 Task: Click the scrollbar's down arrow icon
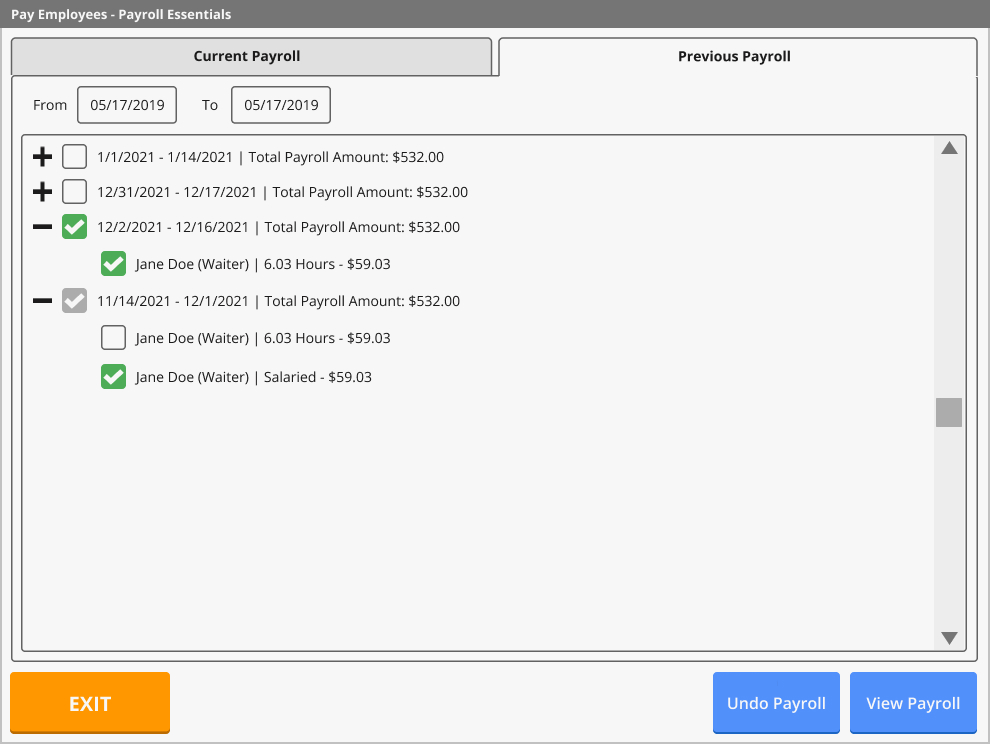948,637
